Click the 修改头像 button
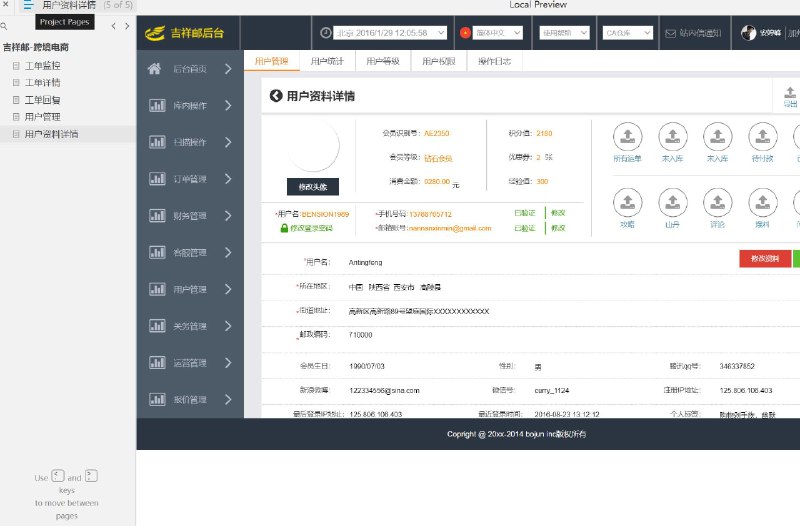Viewport: 800px width, 526px height. tap(313, 187)
